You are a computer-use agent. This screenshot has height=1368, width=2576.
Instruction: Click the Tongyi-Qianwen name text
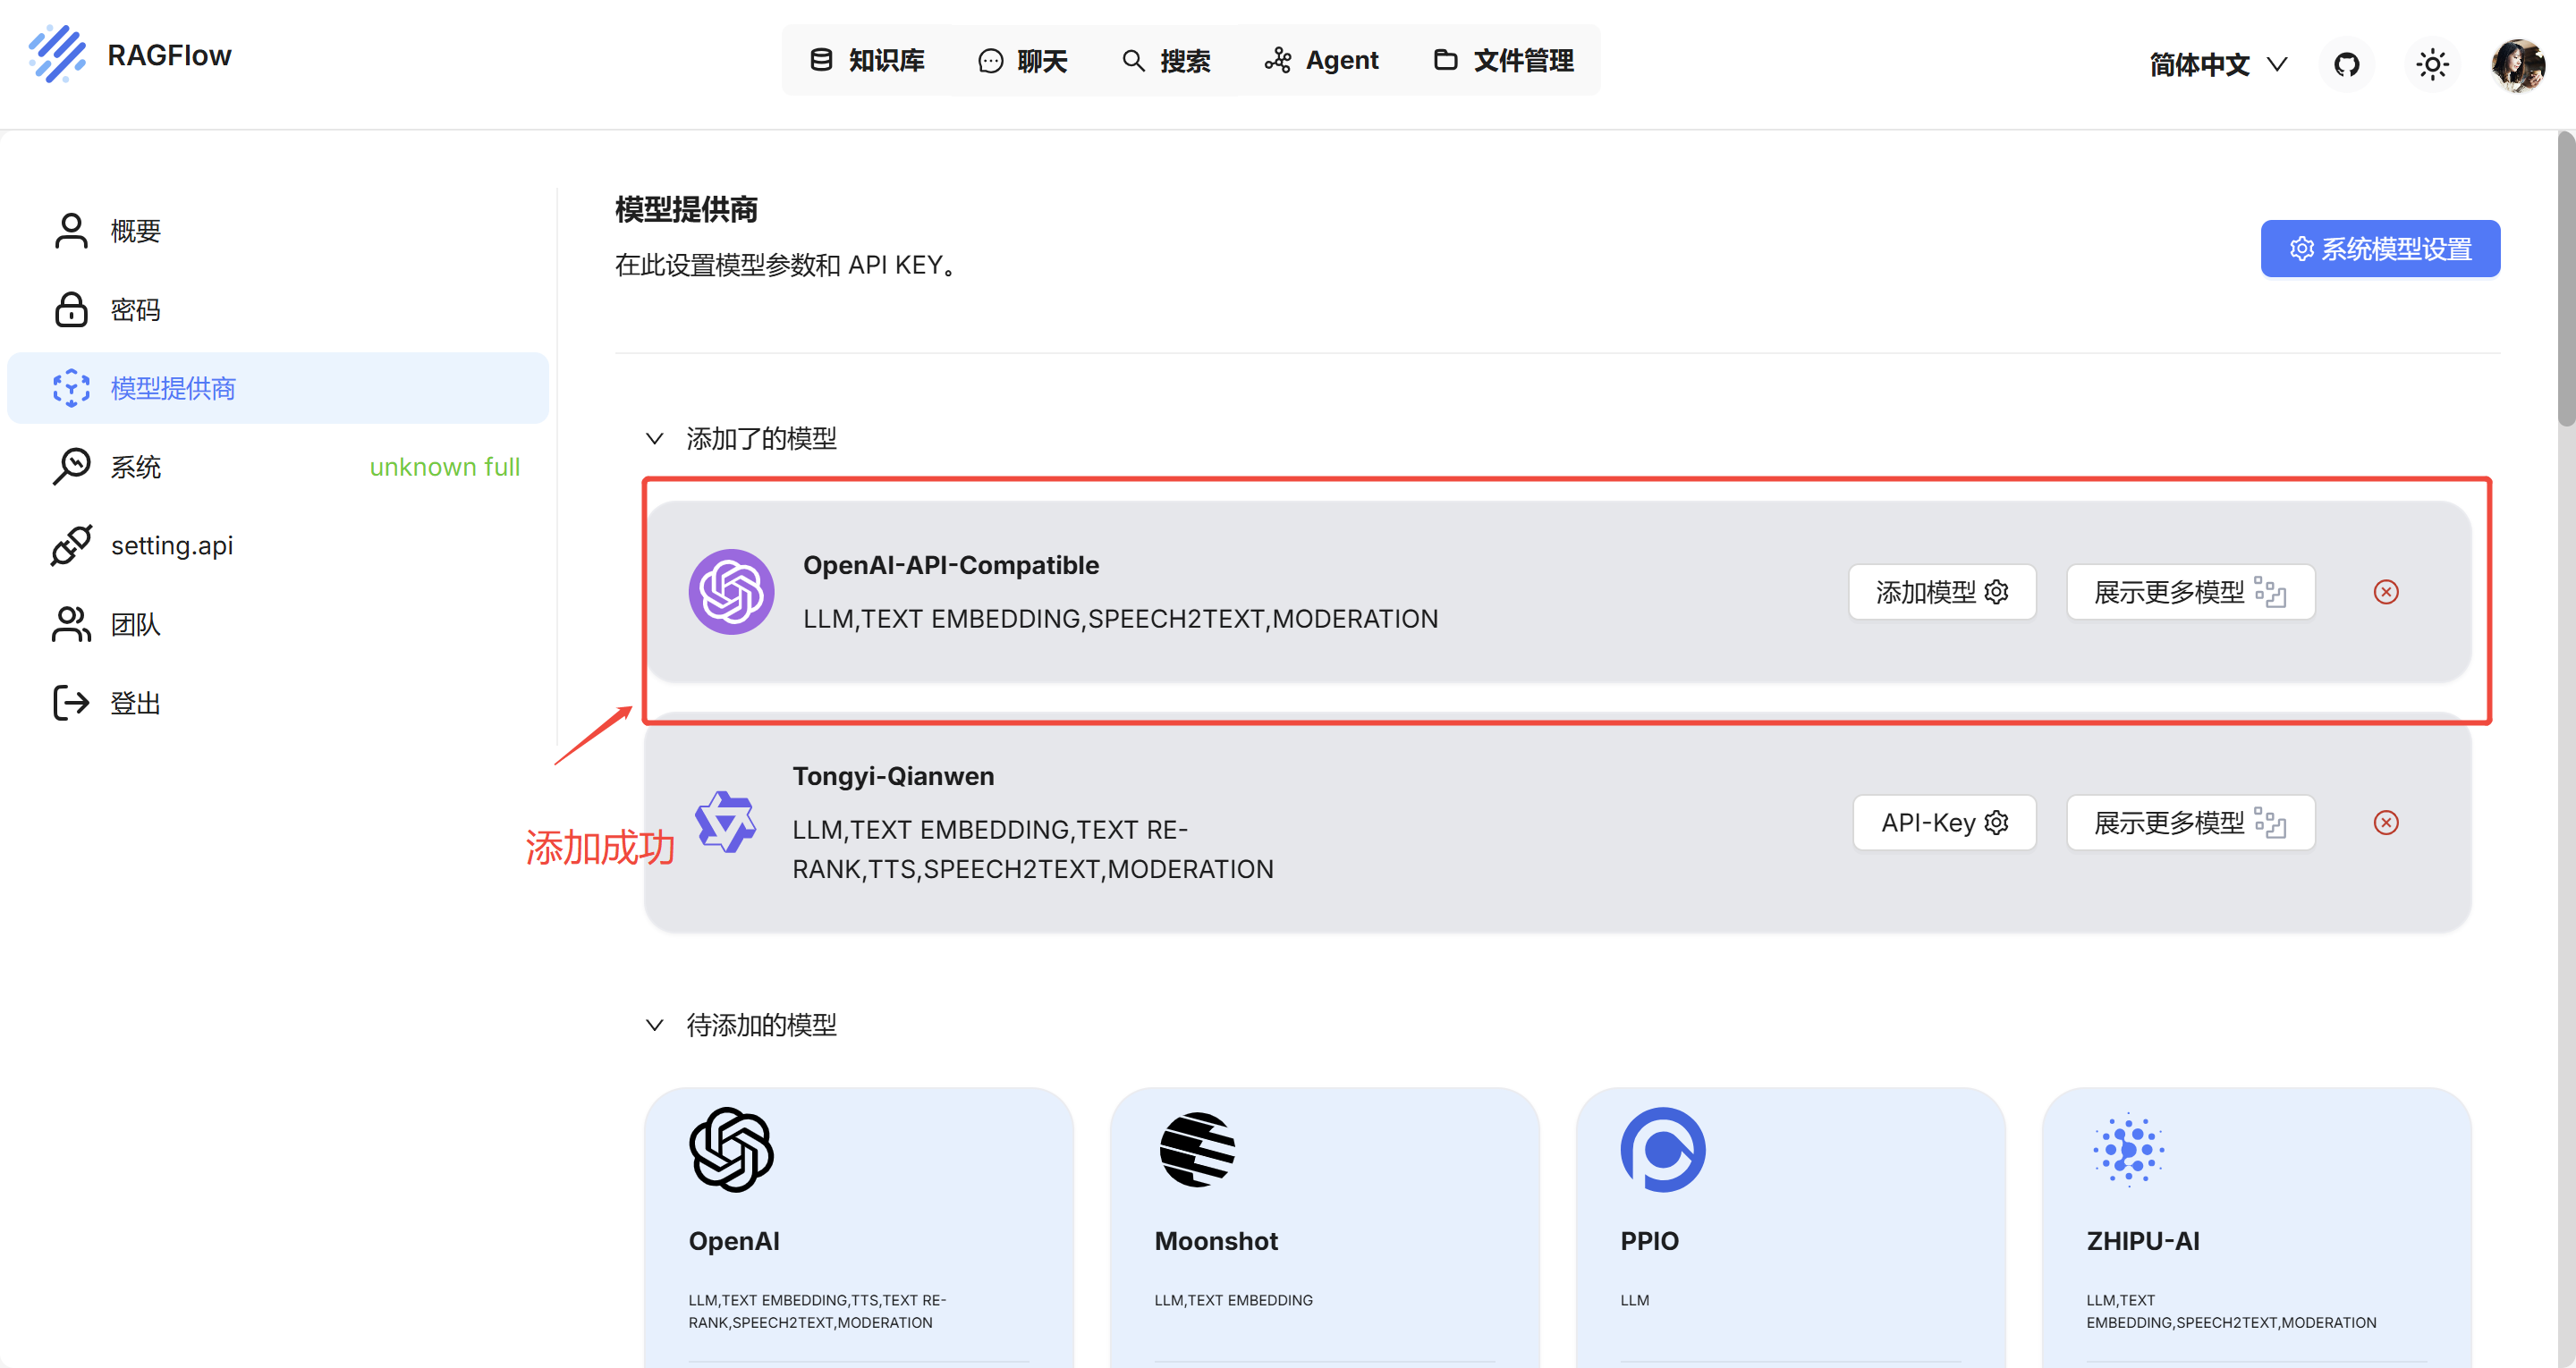tap(893, 776)
